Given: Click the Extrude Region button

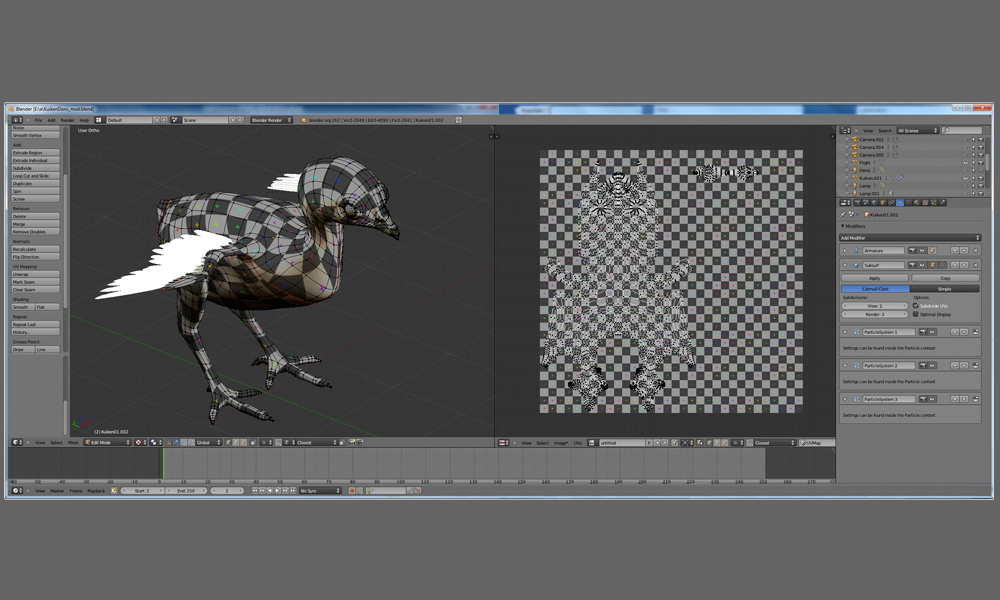Looking at the screenshot, I should click(35, 153).
